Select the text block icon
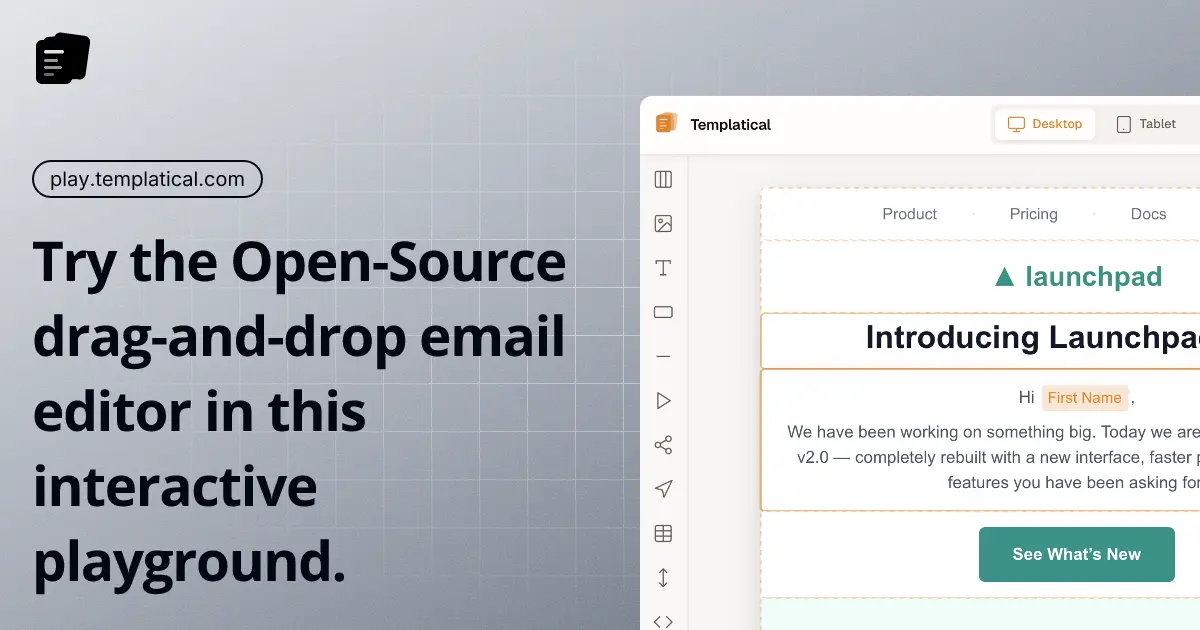Image resolution: width=1200 pixels, height=630 pixels. coord(663,268)
